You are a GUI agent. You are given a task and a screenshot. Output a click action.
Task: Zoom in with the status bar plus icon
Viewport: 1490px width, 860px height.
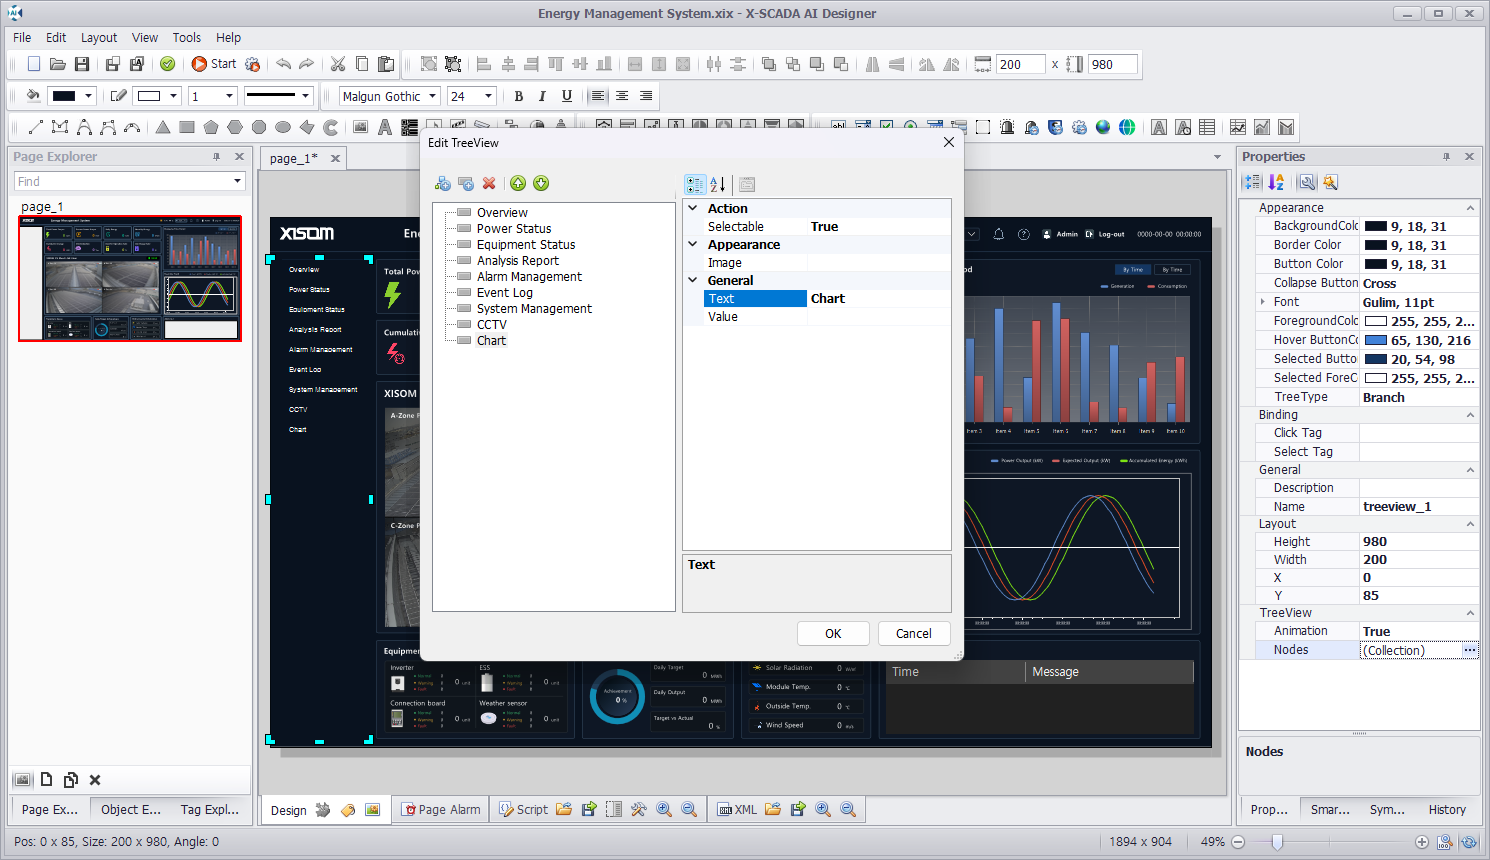(x=1422, y=842)
